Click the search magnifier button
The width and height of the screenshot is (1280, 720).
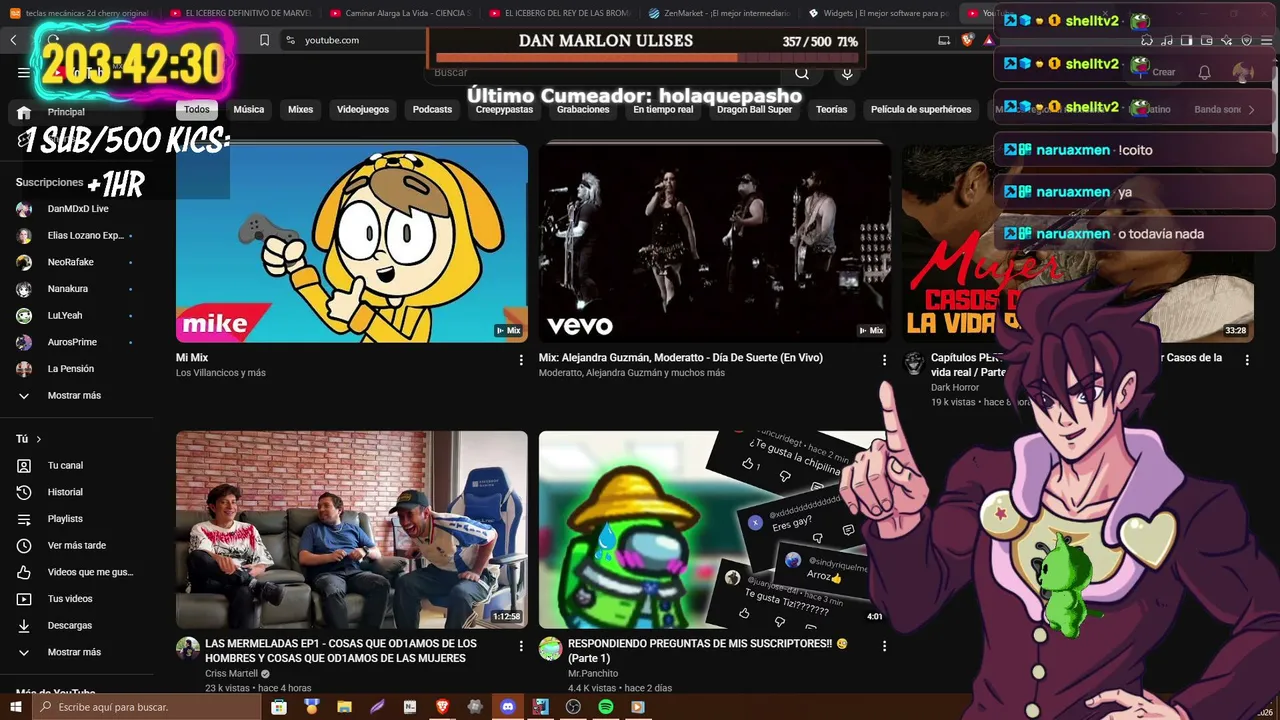tap(802, 73)
